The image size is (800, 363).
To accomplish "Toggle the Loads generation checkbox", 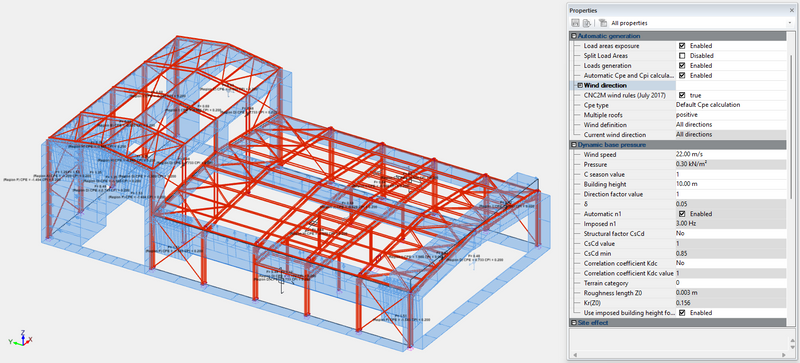I will click(682, 66).
